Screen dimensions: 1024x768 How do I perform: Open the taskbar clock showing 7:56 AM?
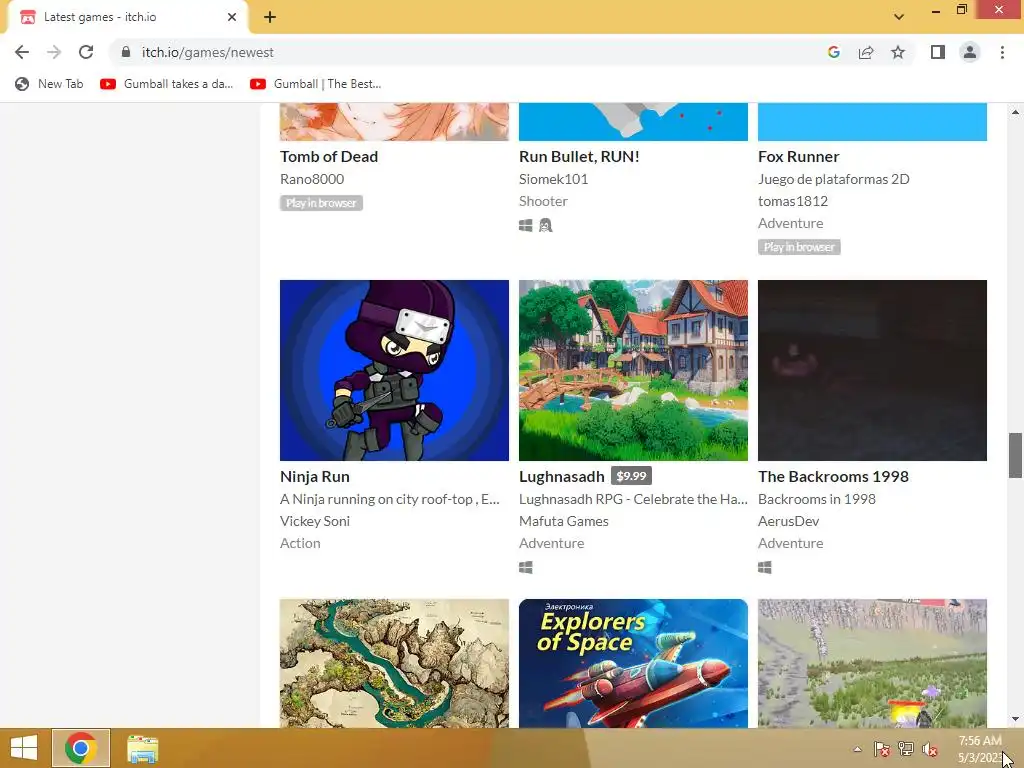(980, 749)
